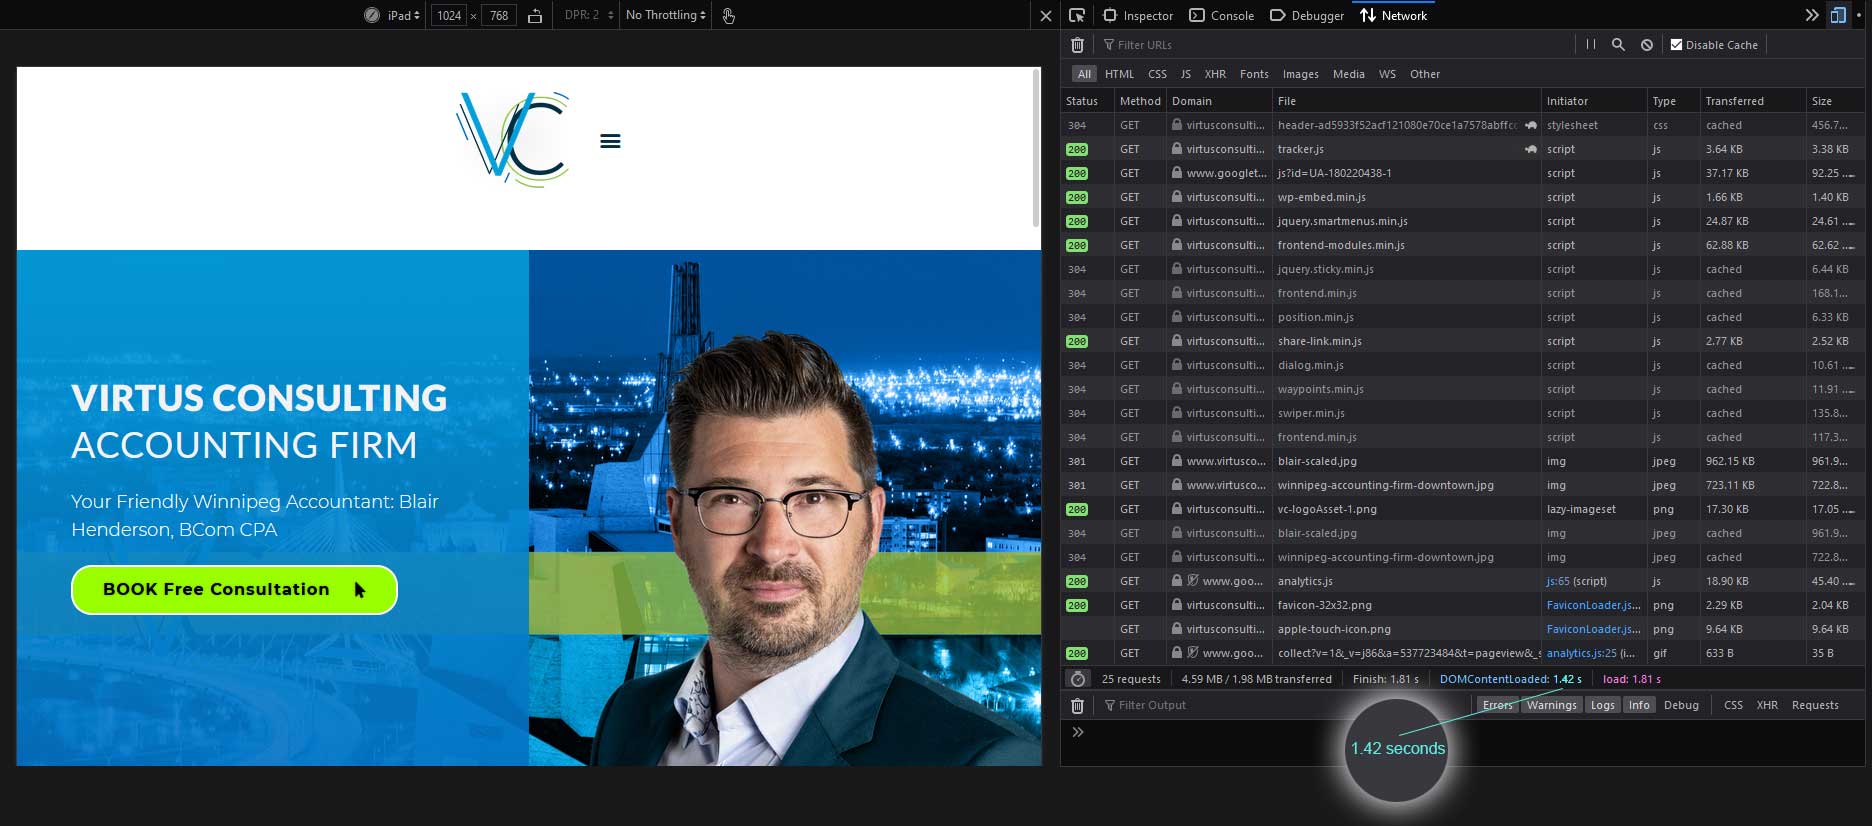This screenshot has height=826, width=1872.
Task: Open the No Throttling dropdown
Action: (x=666, y=15)
